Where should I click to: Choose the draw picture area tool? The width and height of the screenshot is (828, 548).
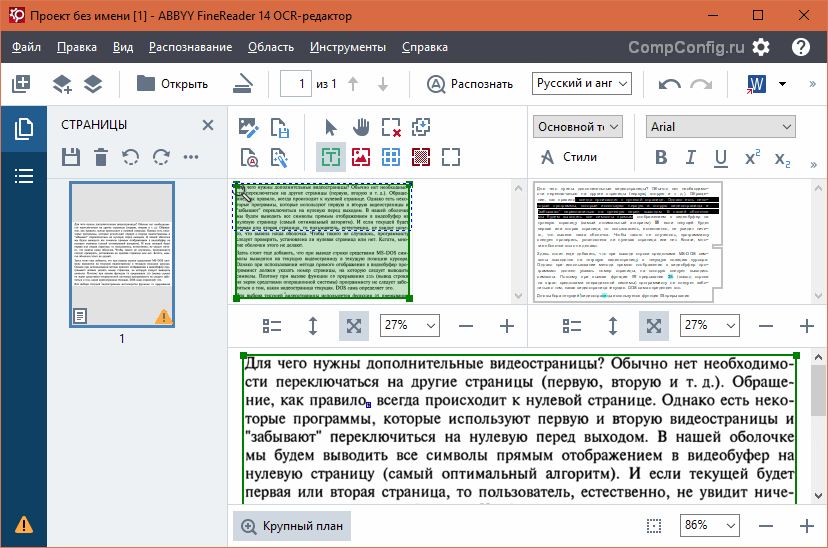point(361,157)
